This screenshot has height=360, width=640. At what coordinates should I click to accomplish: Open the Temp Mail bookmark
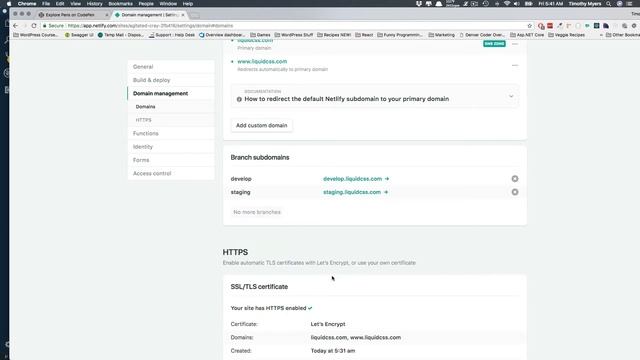(120, 35)
